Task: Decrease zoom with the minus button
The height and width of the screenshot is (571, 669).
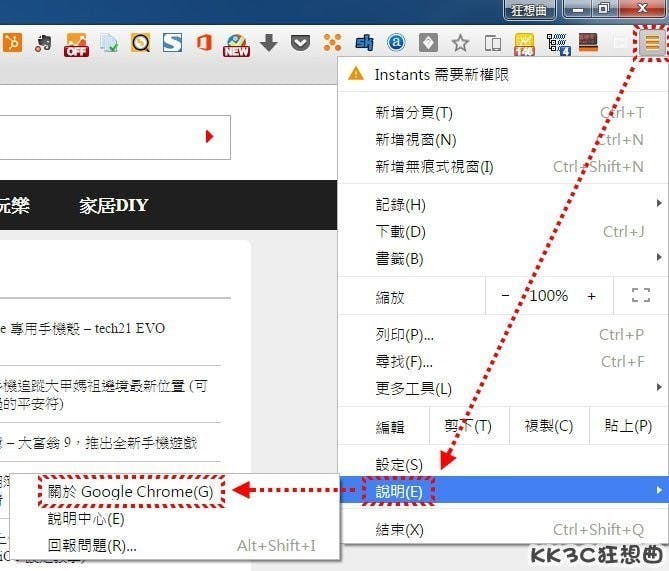Action: pyautogui.click(x=506, y=295)
